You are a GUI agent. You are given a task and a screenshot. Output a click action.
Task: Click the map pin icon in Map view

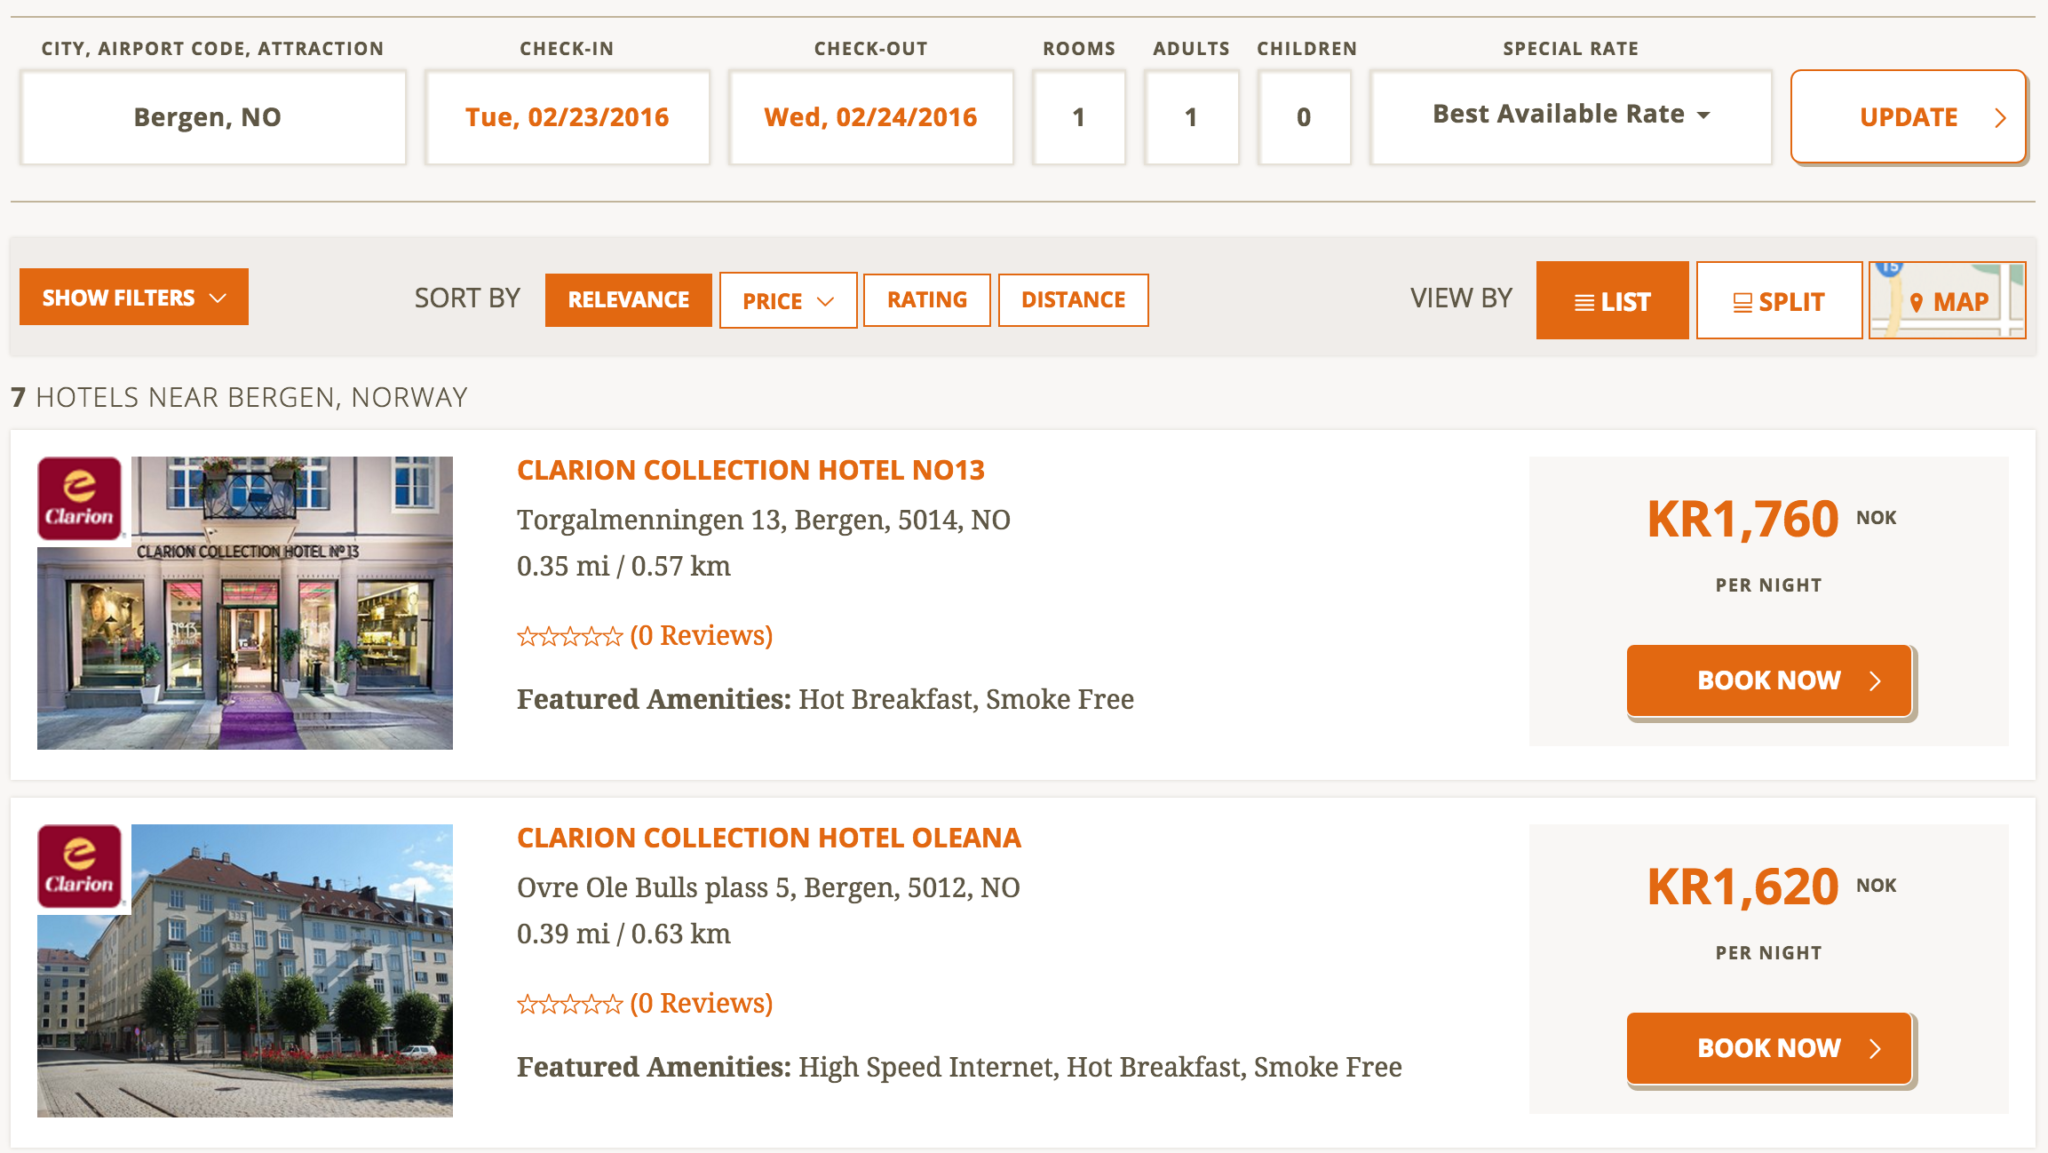1916,302
